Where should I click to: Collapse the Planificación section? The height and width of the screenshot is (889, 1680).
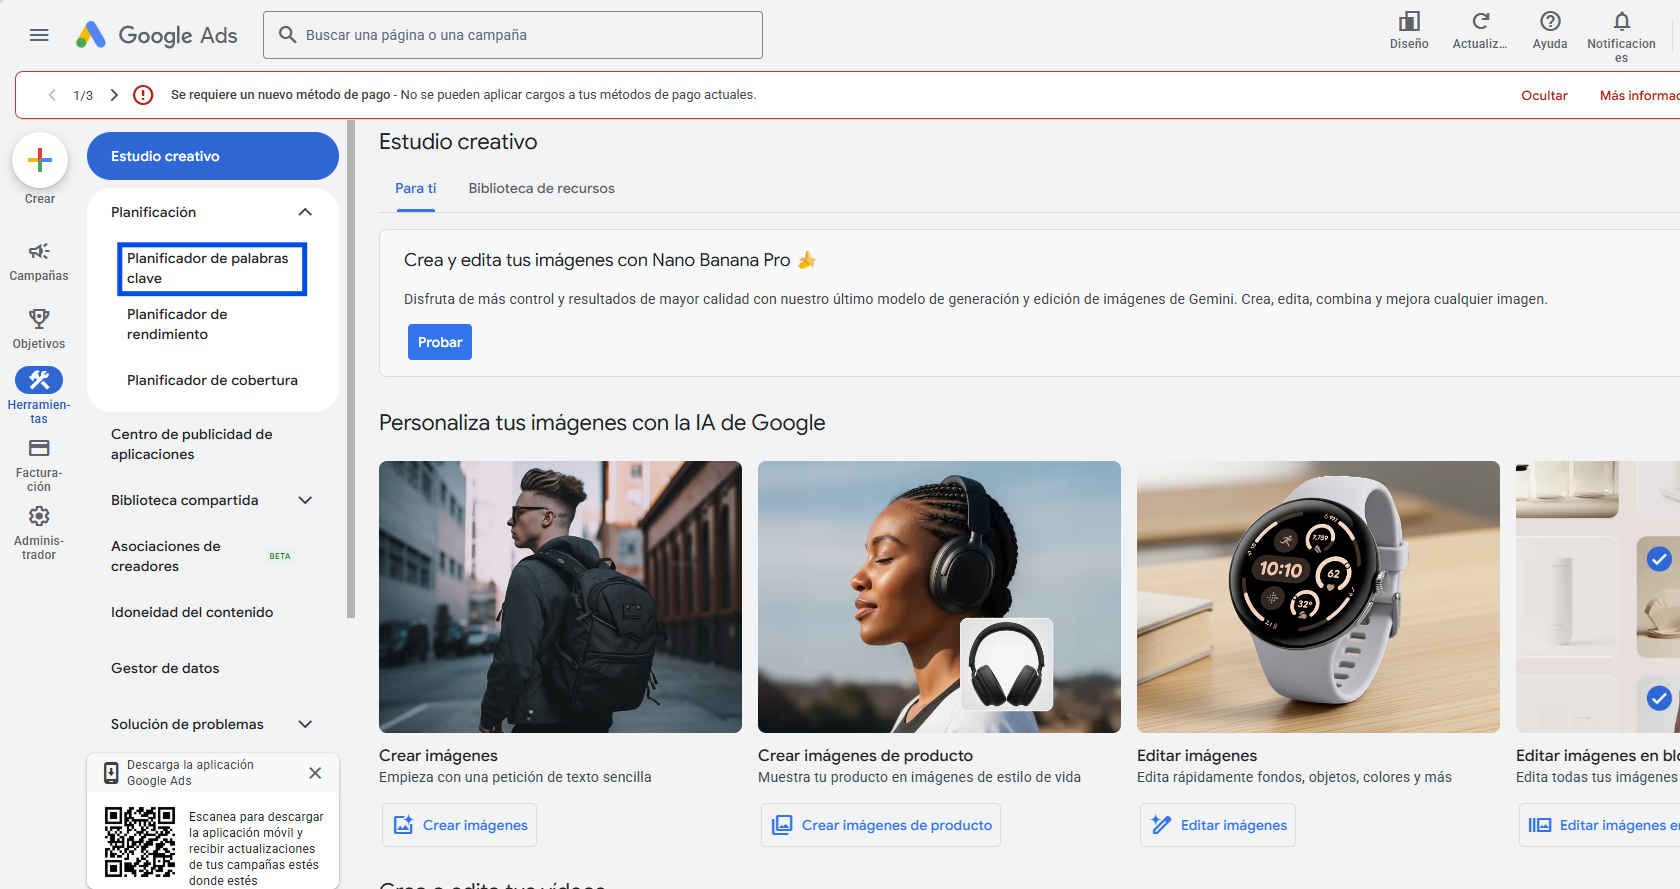(305, 212)
